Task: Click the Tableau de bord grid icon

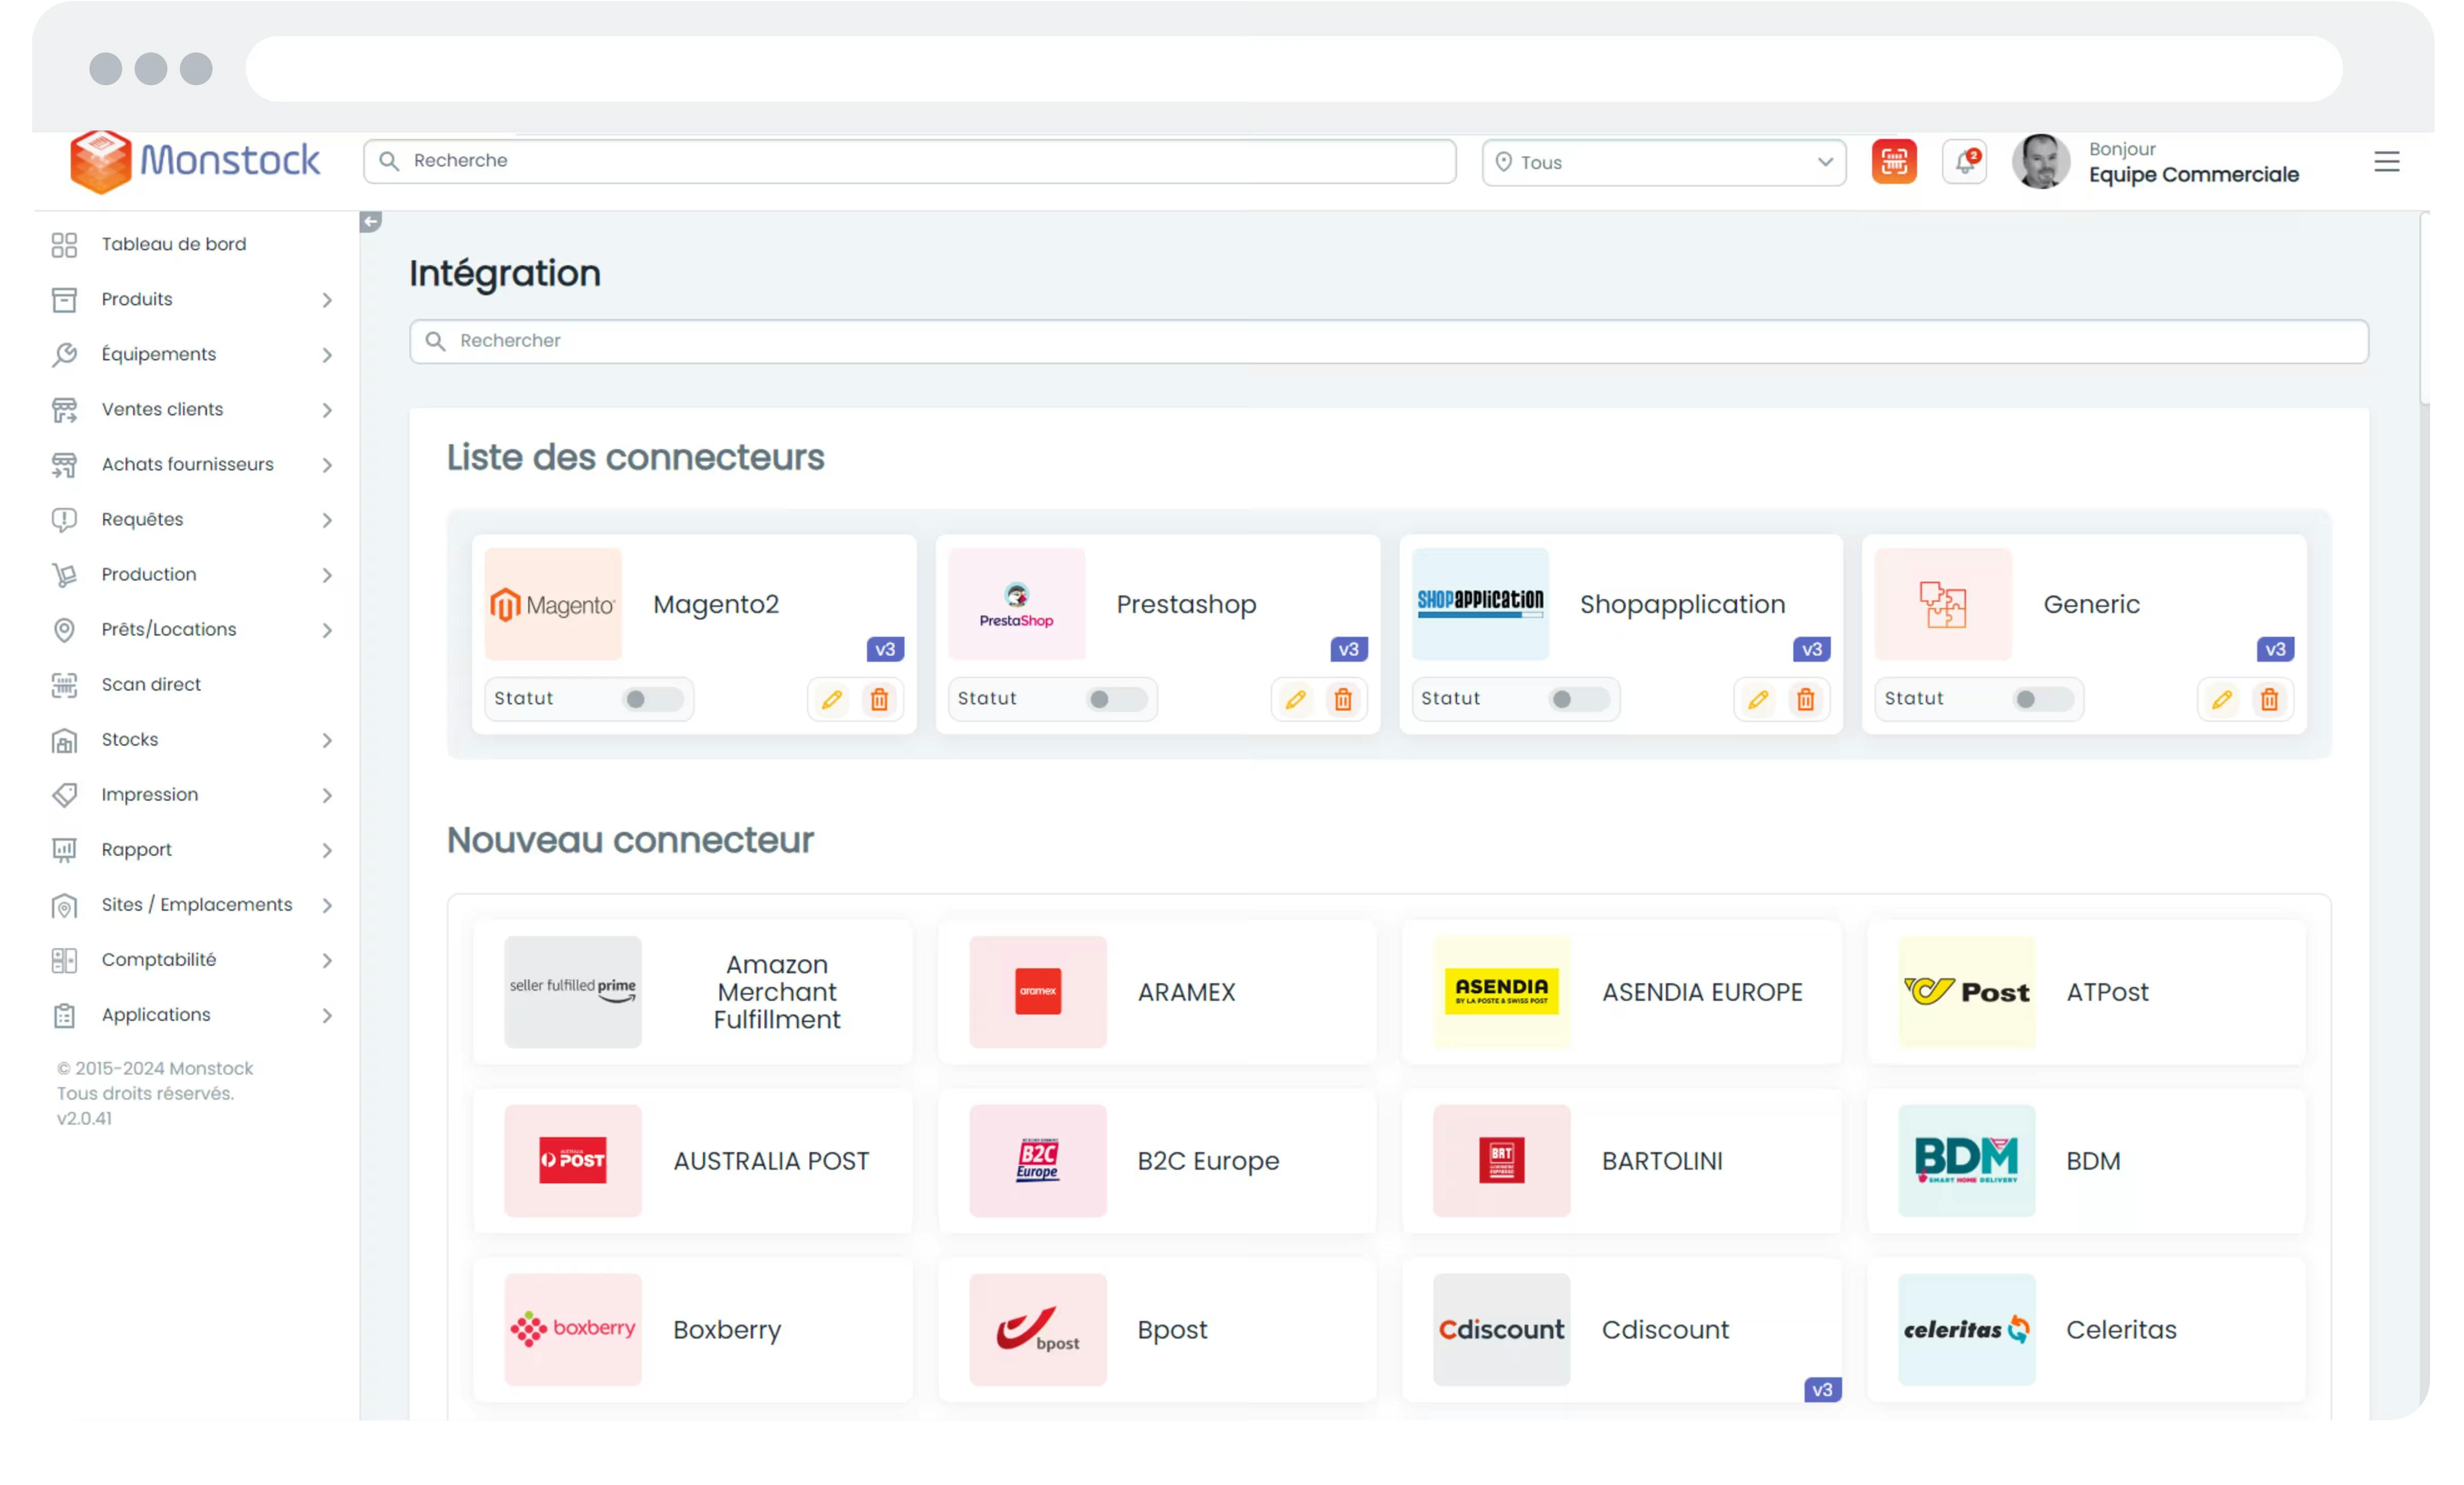Action: pyautogui.click(x=64, y=245)
